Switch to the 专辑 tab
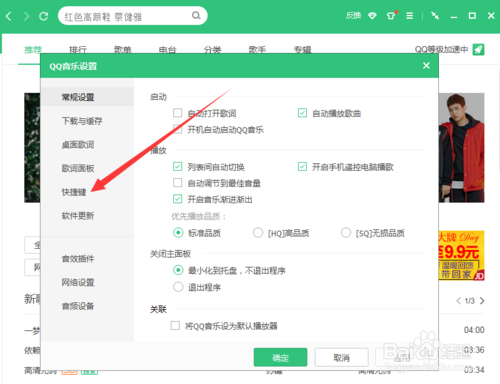500x384 pixels. [302, 50]
